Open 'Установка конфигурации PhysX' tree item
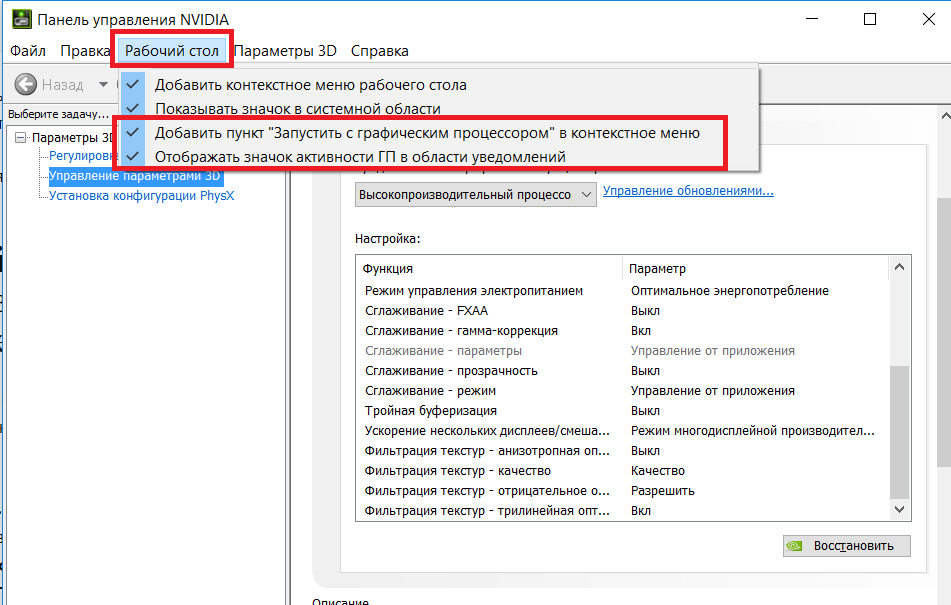Screen dimensions: 951x605 tap(141, 196)
